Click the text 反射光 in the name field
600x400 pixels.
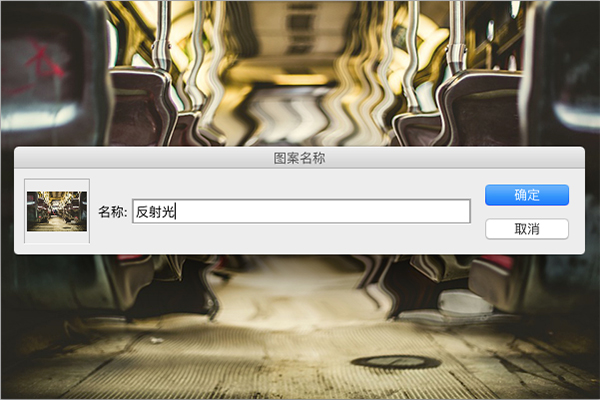click(x=155, y=211)
